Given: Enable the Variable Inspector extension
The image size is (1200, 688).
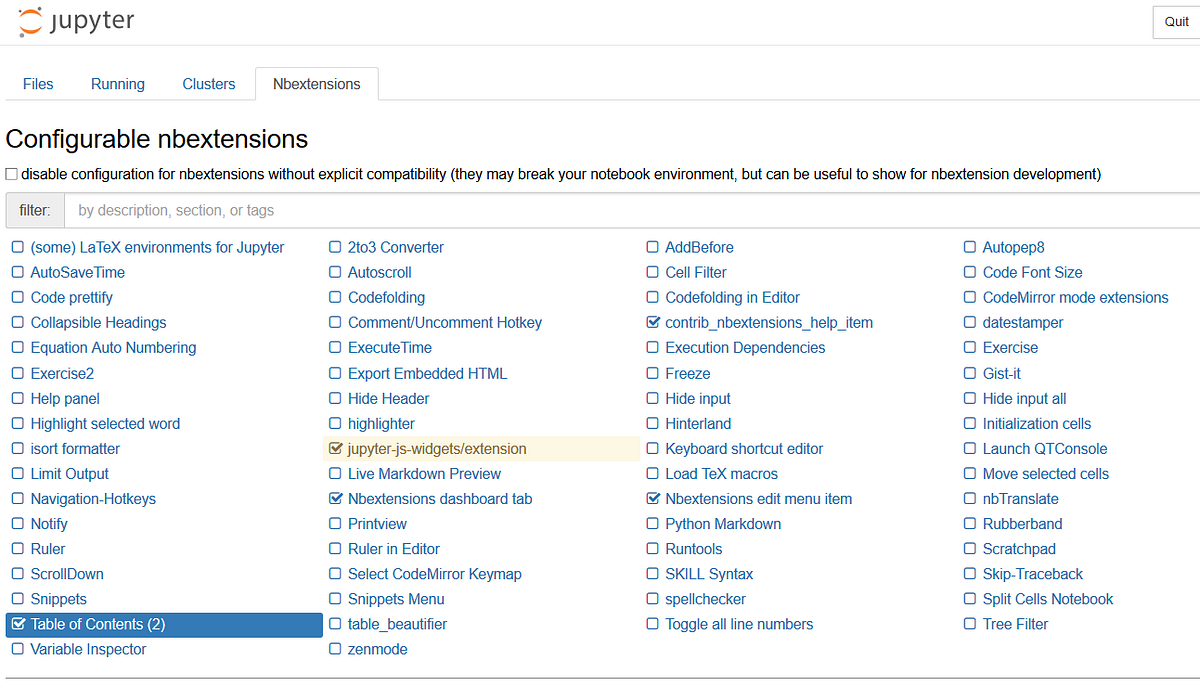Looking at the screenshot, I should tap(18, 649).
